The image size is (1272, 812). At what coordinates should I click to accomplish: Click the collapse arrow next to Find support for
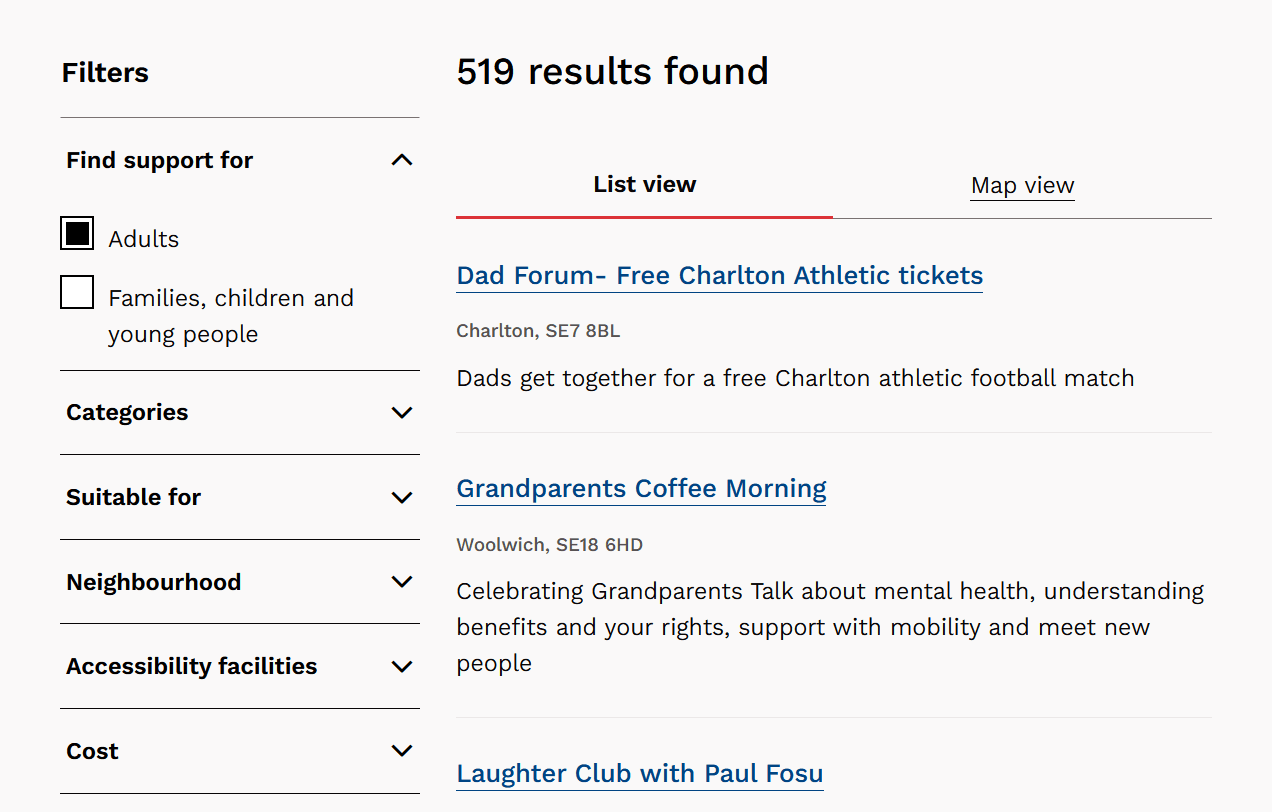403,159
